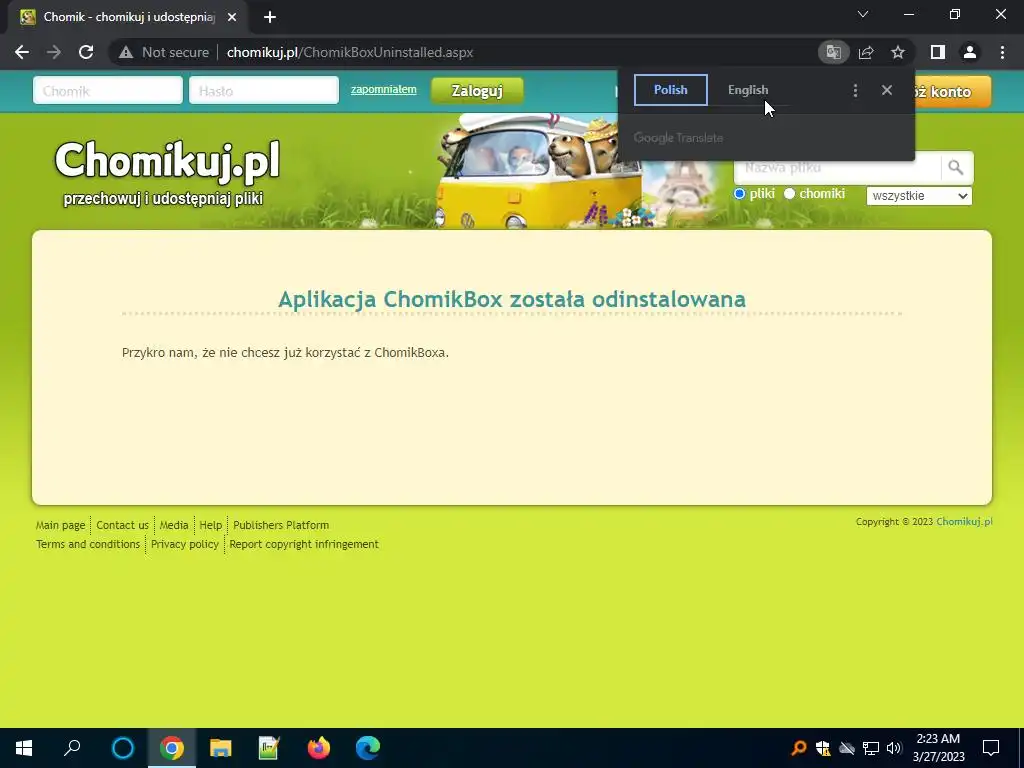Click heading 'Aplikacja ChomikBox została odinstalowana'
Image resolution: width=1024 pixels, height=768 pixels.
pos(512,299)
